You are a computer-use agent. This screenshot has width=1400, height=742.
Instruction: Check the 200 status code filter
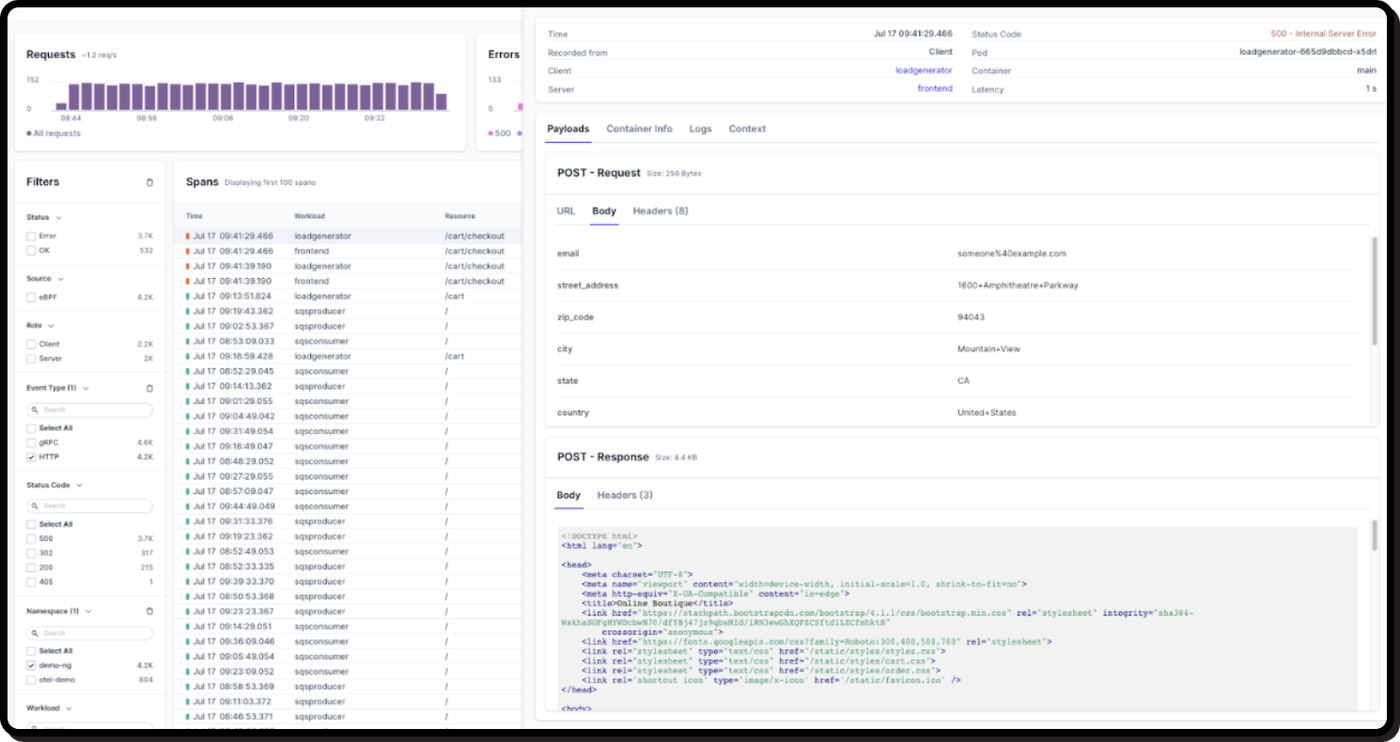coord(31,567)
